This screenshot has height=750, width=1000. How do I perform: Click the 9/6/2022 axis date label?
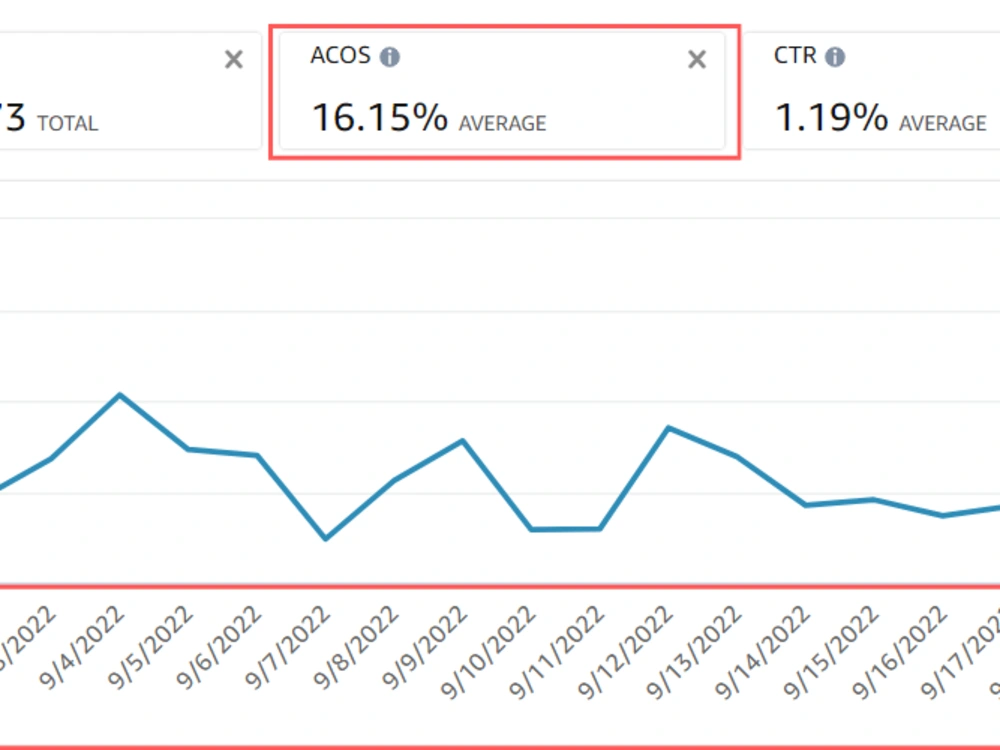click(x=219, y=648)
